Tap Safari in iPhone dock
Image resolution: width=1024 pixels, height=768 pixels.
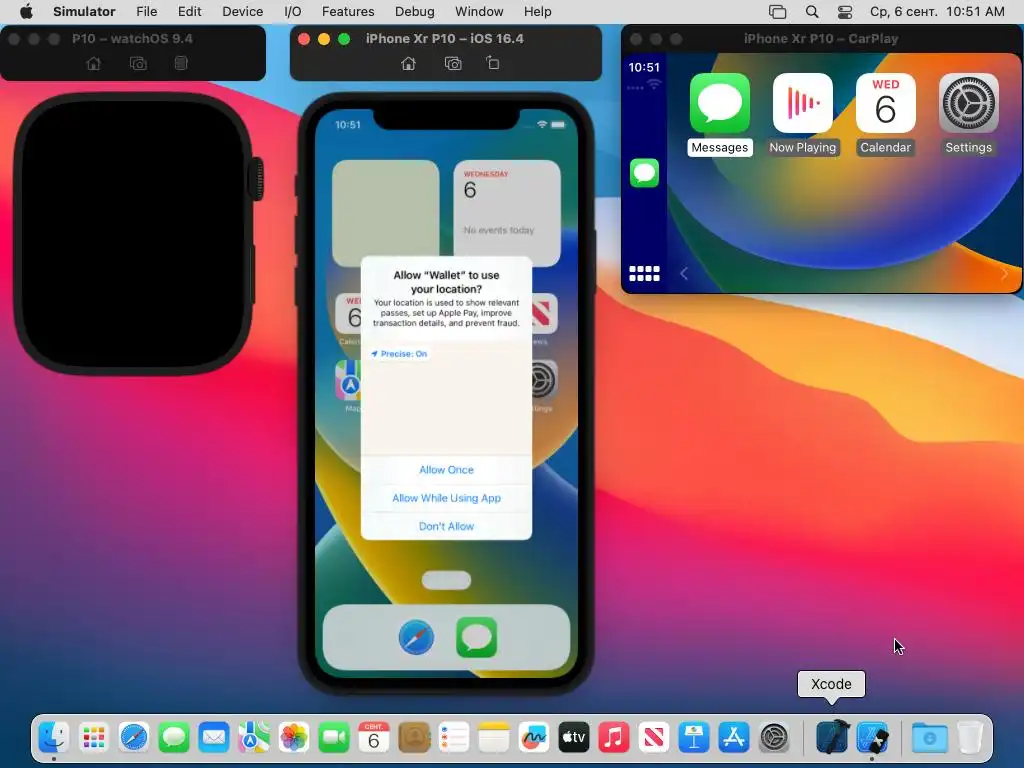[416, 637]
